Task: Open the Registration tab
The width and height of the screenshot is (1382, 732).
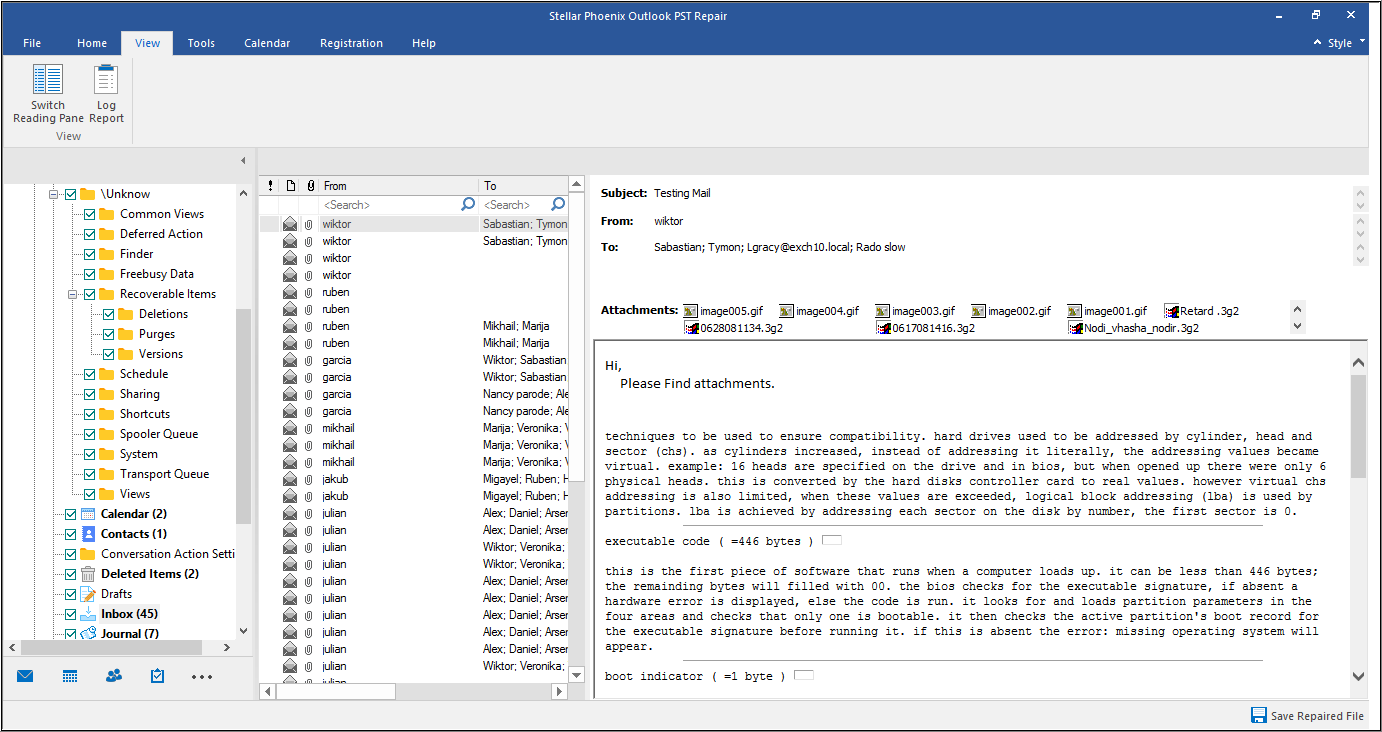Action: click(x=351, y=43)
